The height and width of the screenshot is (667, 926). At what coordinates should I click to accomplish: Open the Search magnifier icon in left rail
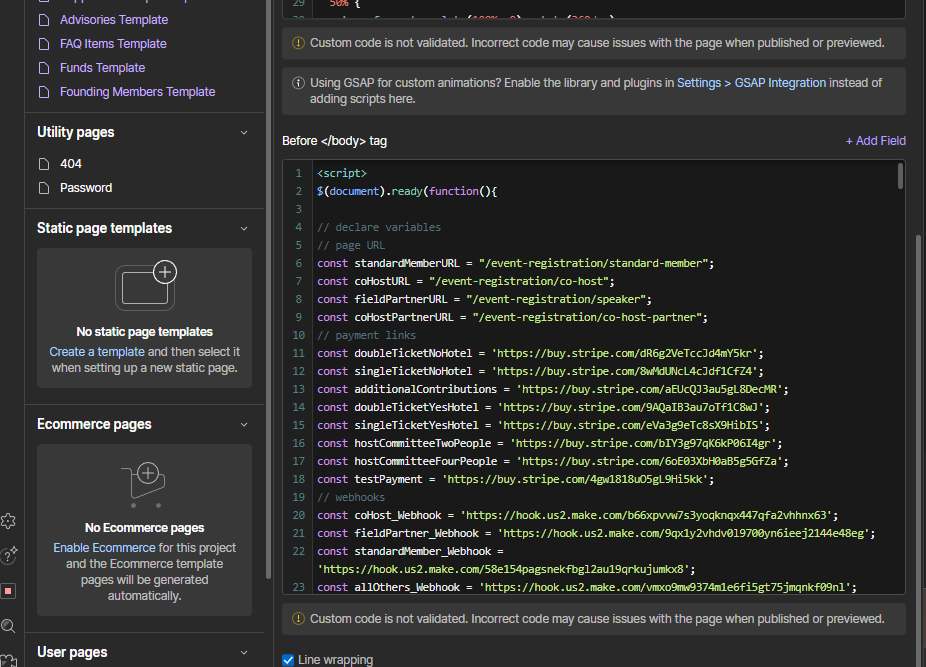(x=9, y=626)
